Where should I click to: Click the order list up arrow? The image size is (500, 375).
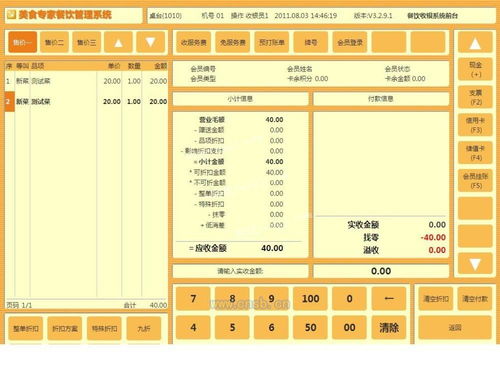click(x=118, y=42)
